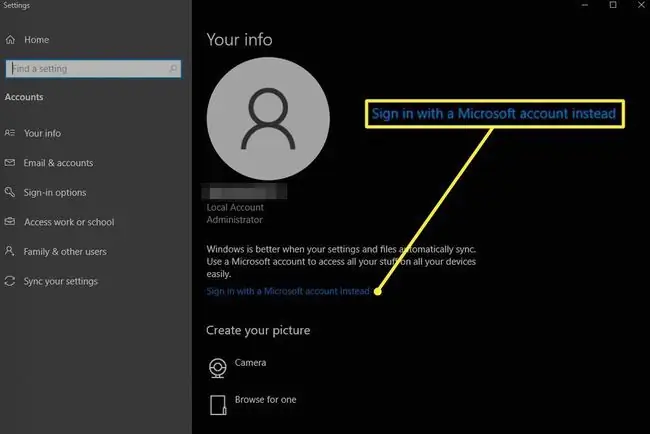Viewport: 650px width, 434px height.
Task: Open the Family & other users label
Action: pyautogui.click(x=65, y=252)
